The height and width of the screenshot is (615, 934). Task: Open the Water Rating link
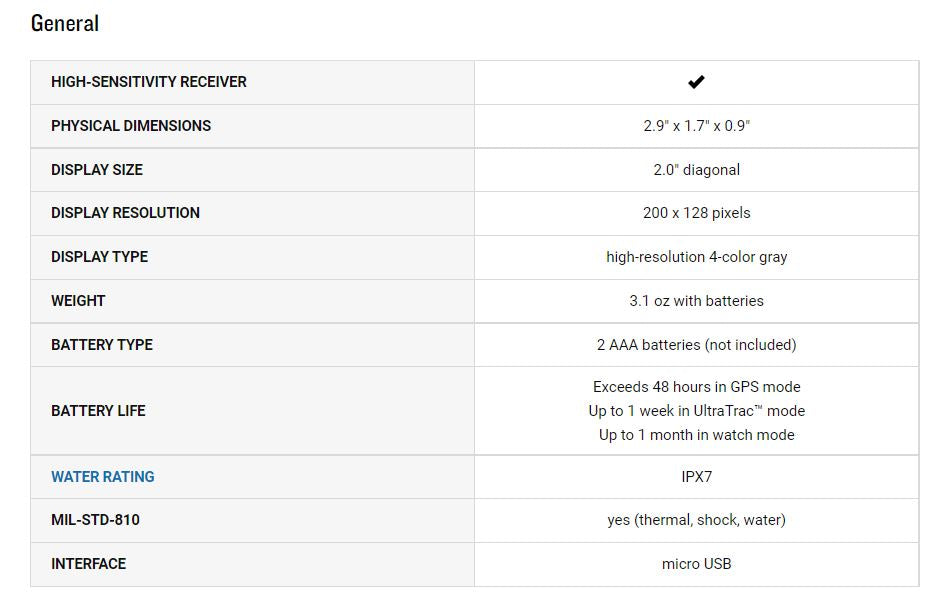103,477
